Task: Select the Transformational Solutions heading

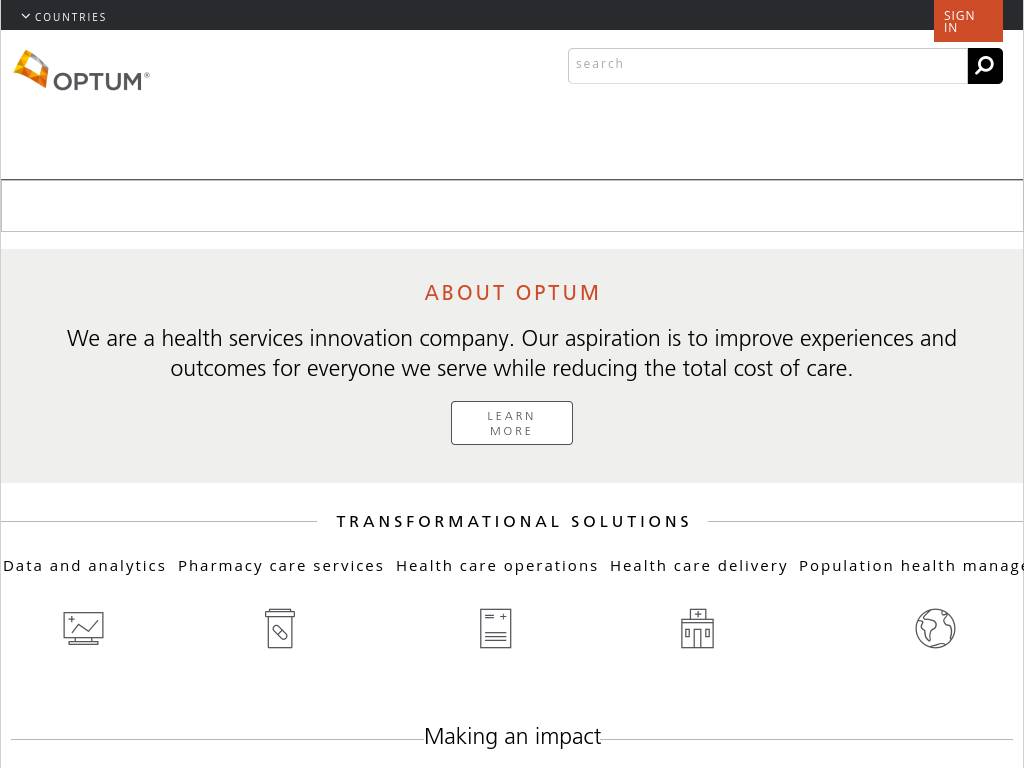Action: pos(513,522)
